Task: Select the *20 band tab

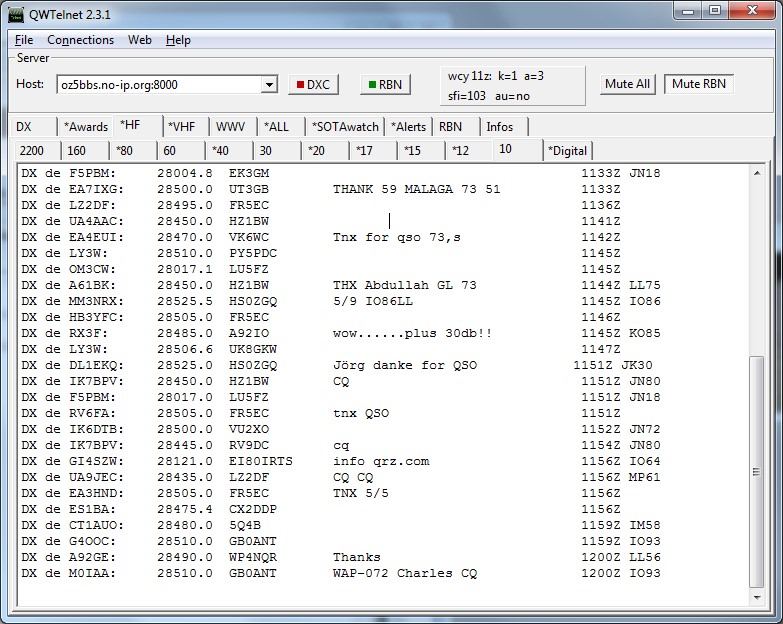Action: click(x=321, y=151)
